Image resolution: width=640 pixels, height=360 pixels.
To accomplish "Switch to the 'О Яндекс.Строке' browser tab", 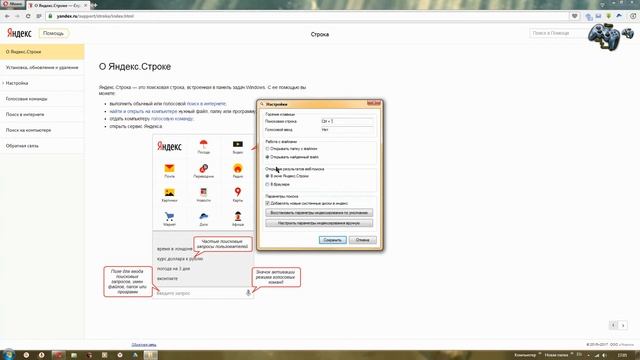I will (57, 5).
